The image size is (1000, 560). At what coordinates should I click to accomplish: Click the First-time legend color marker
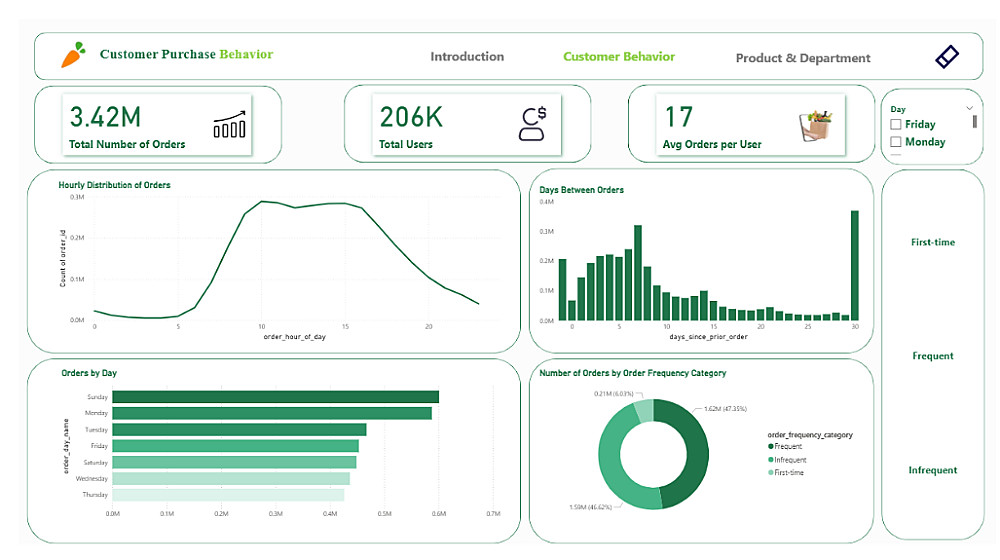(x=770, y=473)
